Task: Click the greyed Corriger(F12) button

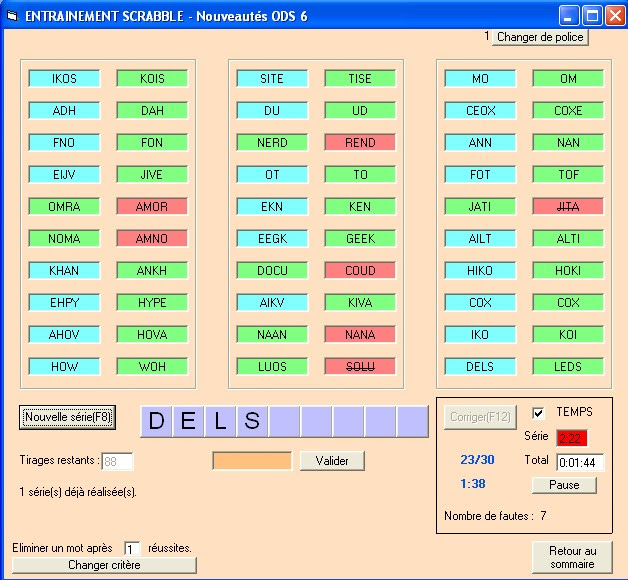Action: click(480, 417)
